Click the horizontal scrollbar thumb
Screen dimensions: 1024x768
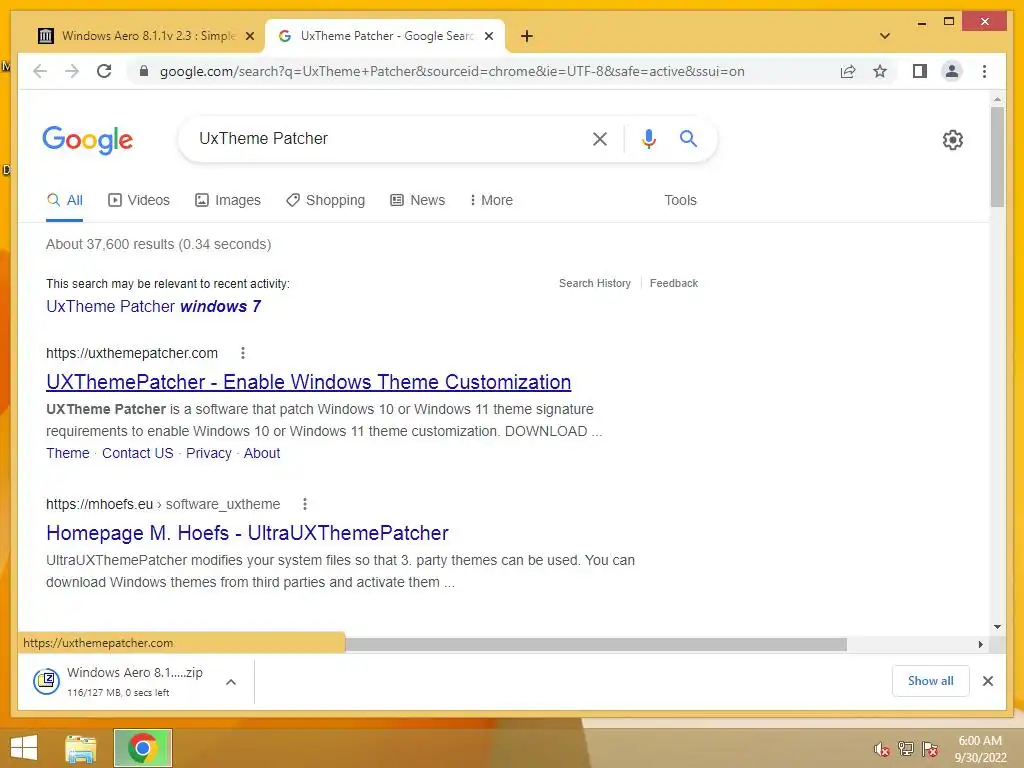(596, 645)
